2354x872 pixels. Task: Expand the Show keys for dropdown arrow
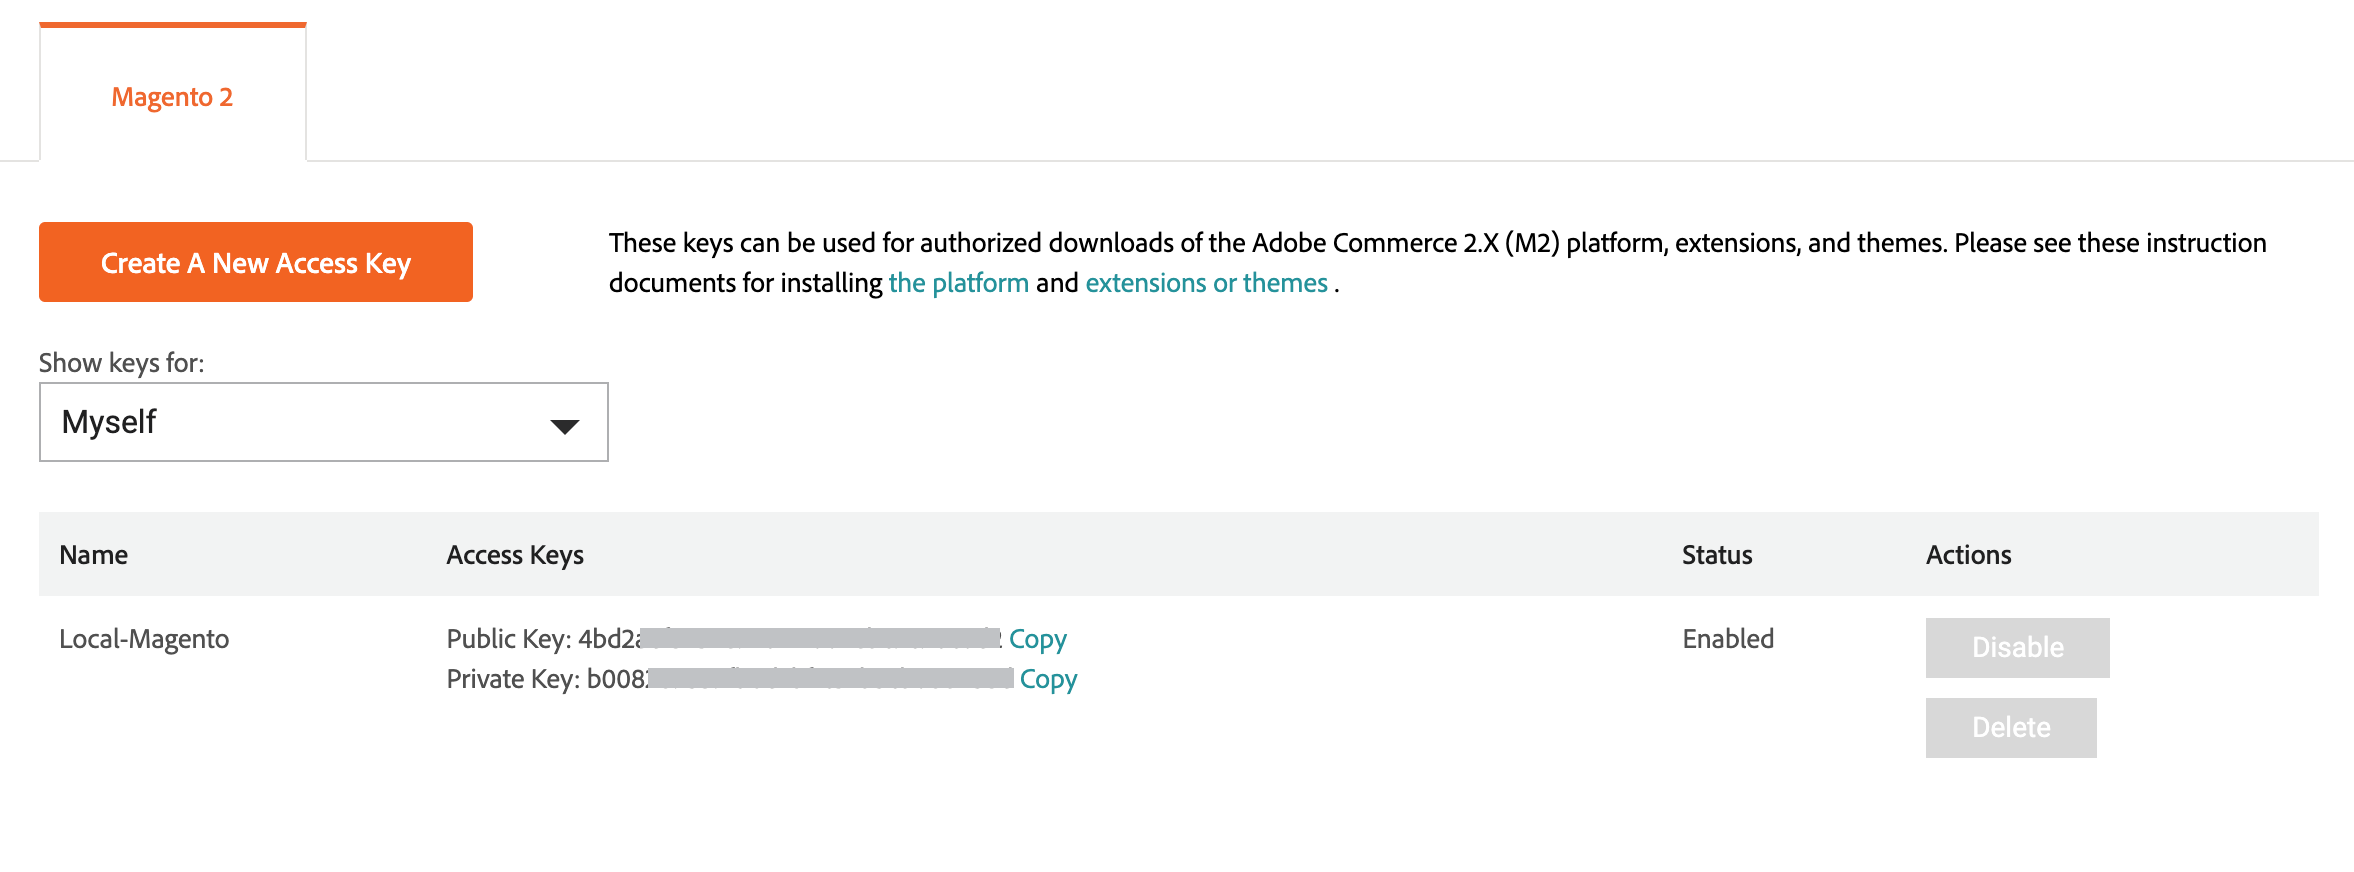565,426
